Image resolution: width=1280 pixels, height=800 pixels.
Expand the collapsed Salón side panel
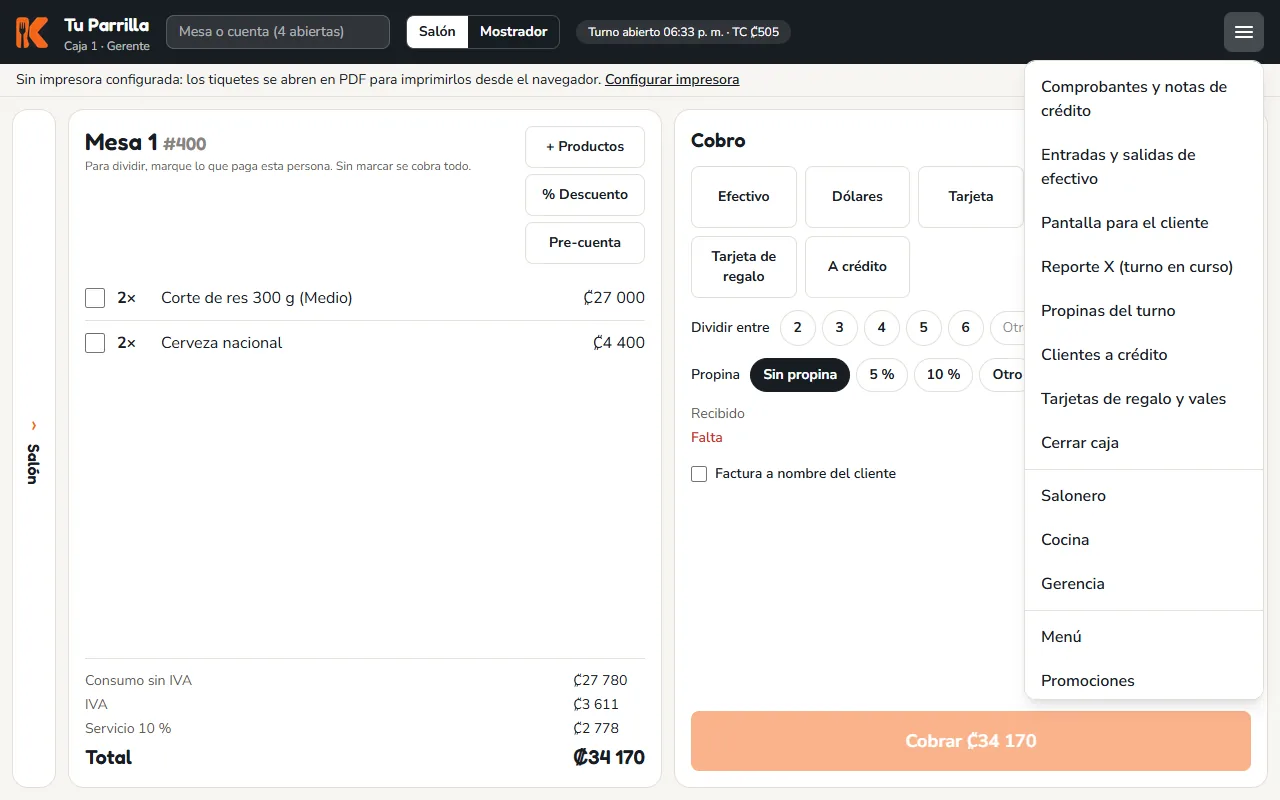(x=34, y=448)
